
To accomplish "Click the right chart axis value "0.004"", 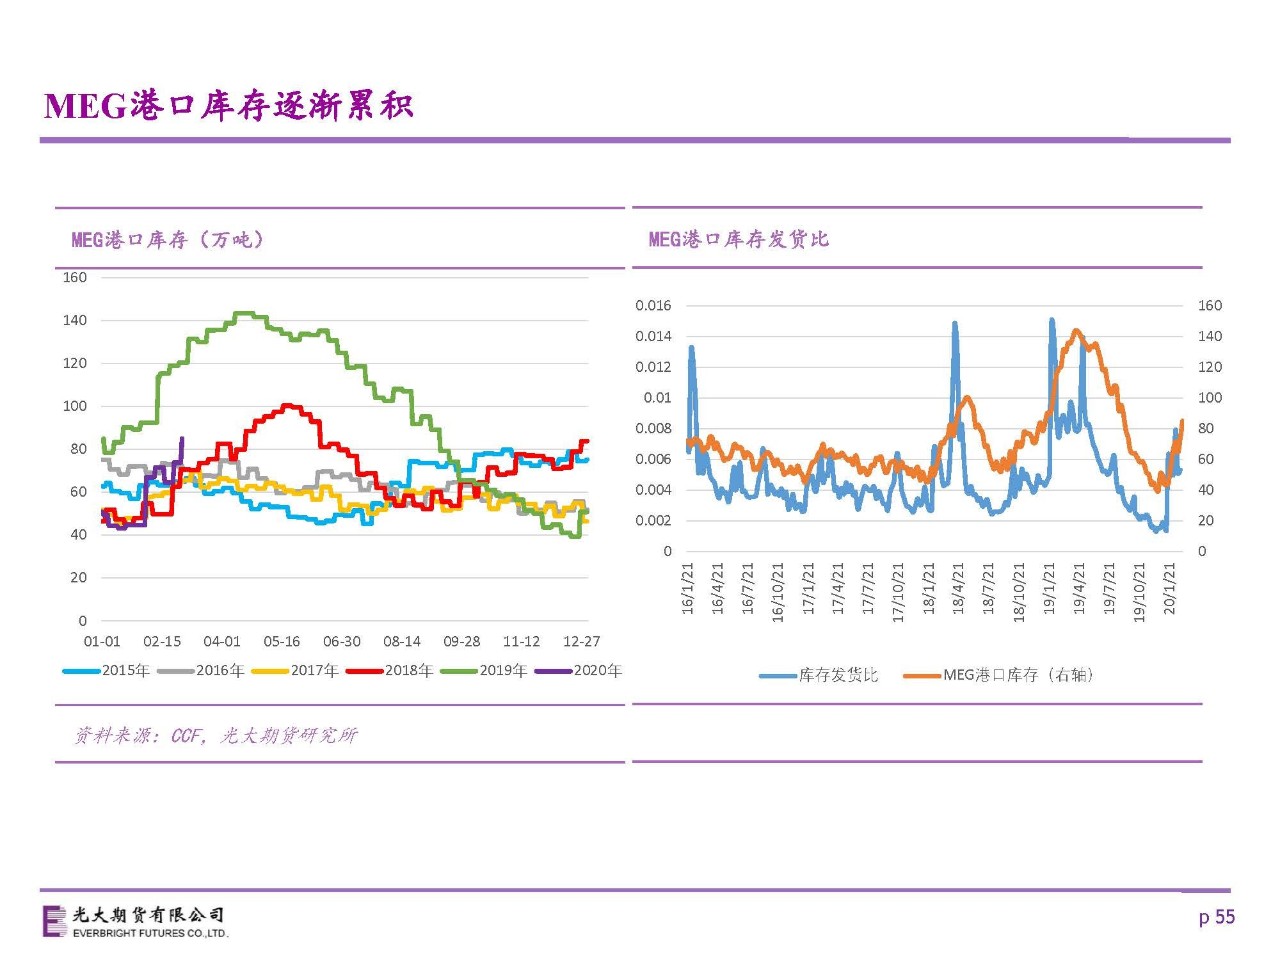I will 653,489.
